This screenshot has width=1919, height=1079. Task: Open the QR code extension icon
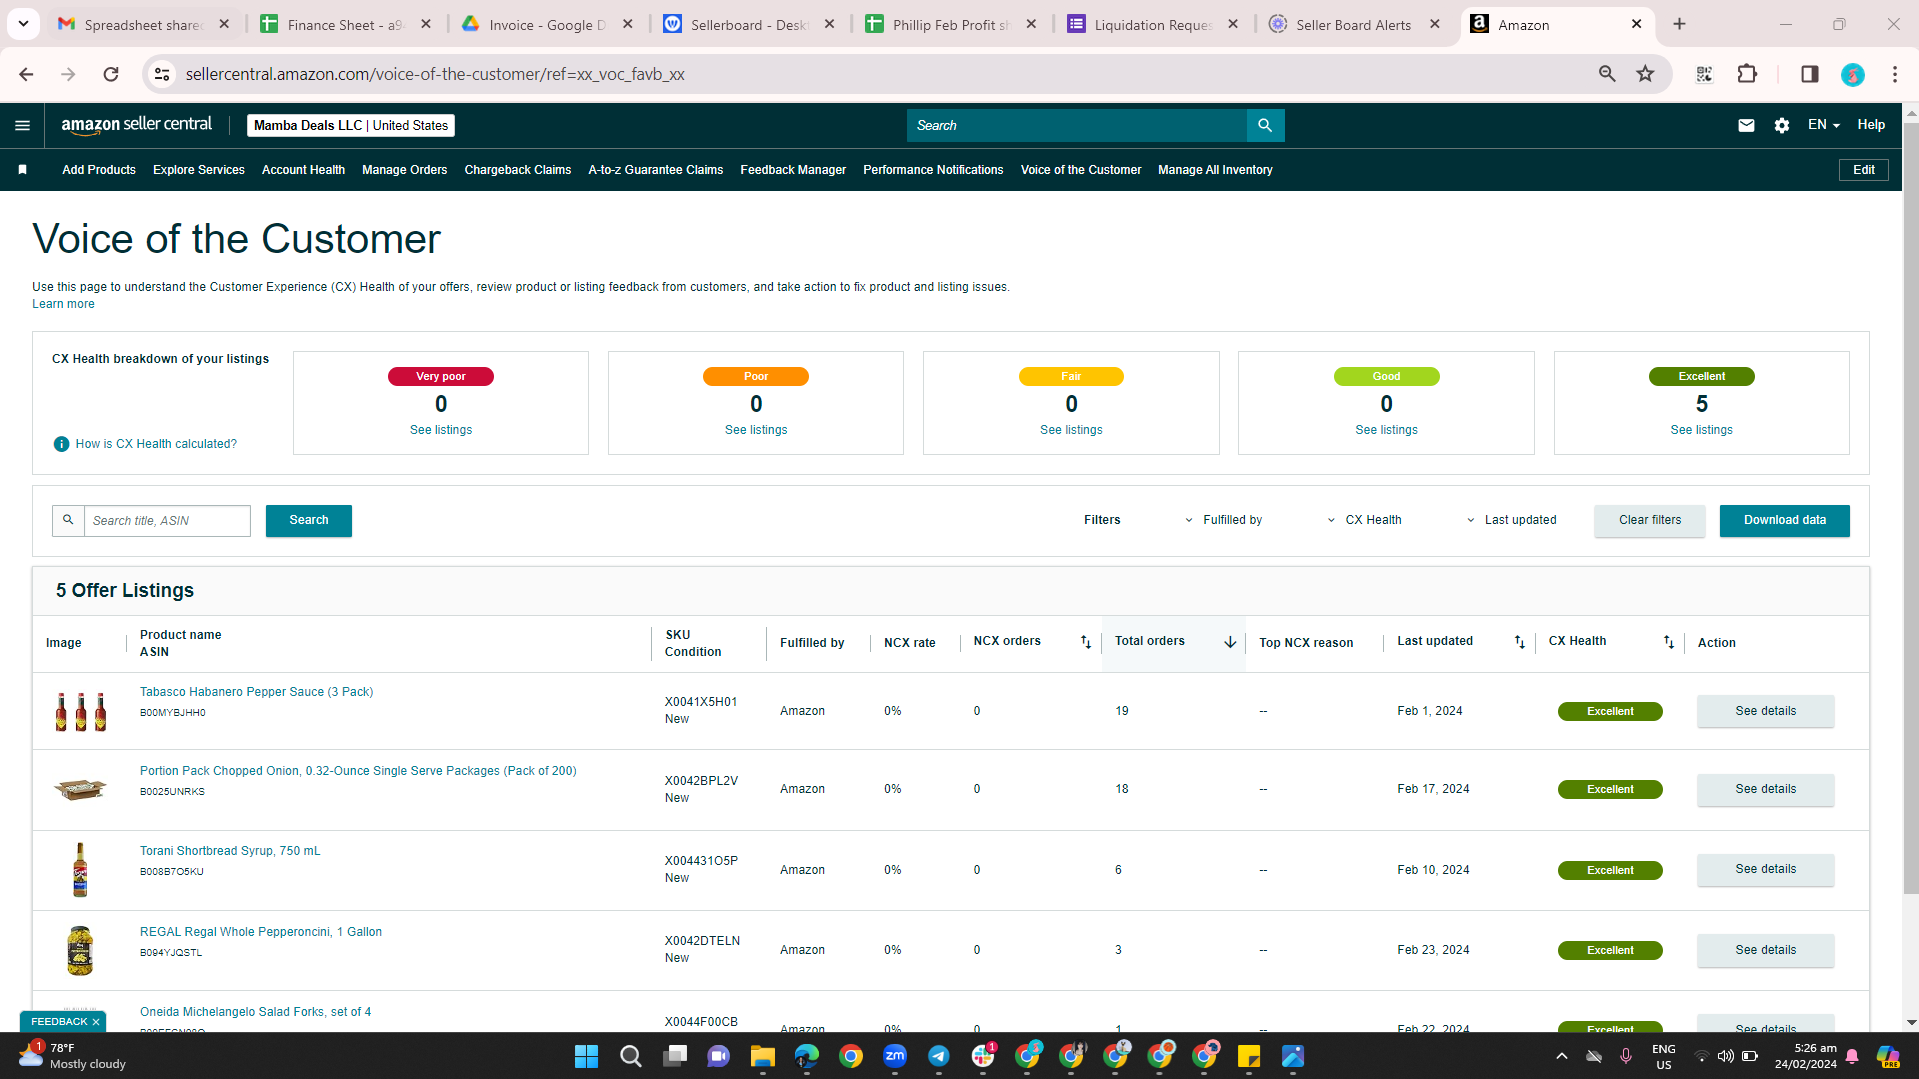pyautogui.click(x=1704, y=74)
